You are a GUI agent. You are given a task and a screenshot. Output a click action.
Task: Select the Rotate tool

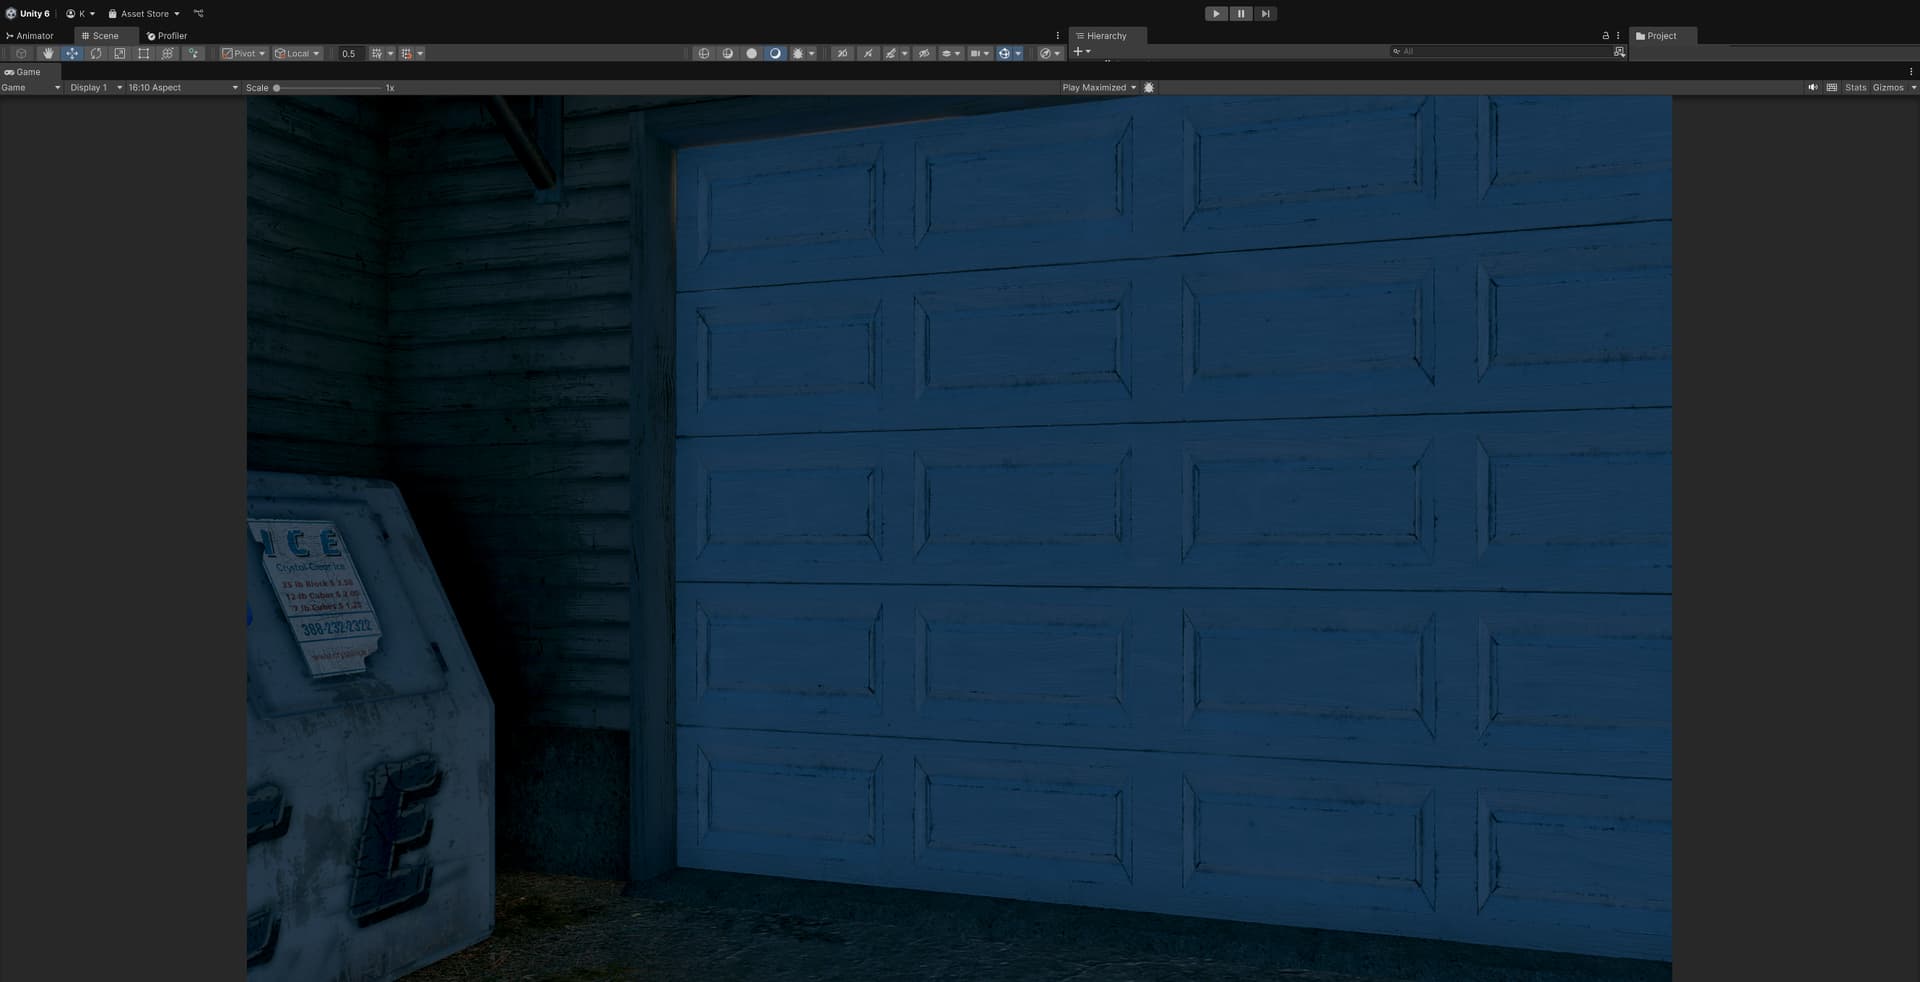[96, 53]
